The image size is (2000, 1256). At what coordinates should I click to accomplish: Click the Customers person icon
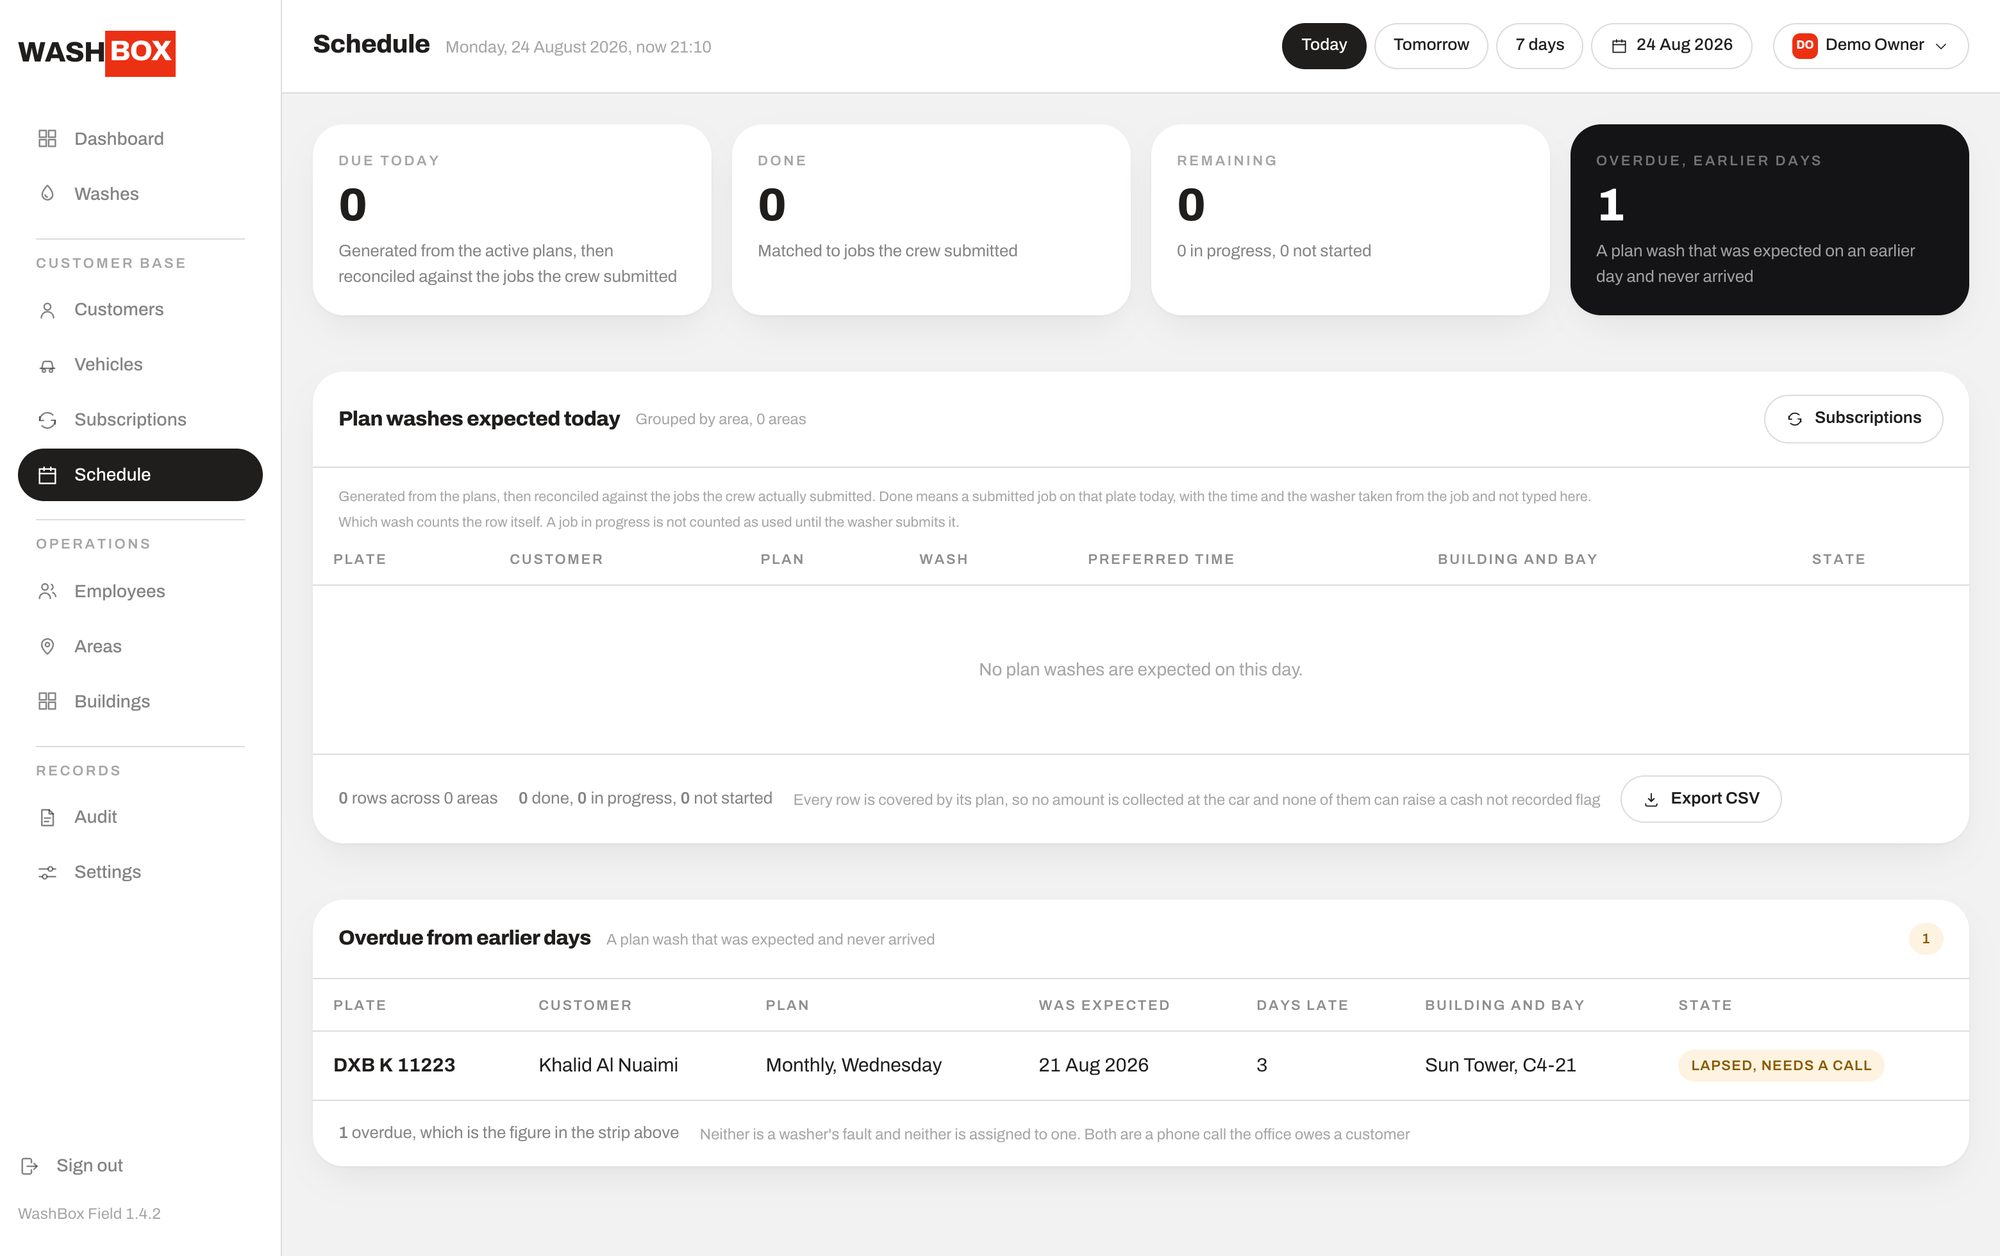pyautogui.click(x=47, y=310)
